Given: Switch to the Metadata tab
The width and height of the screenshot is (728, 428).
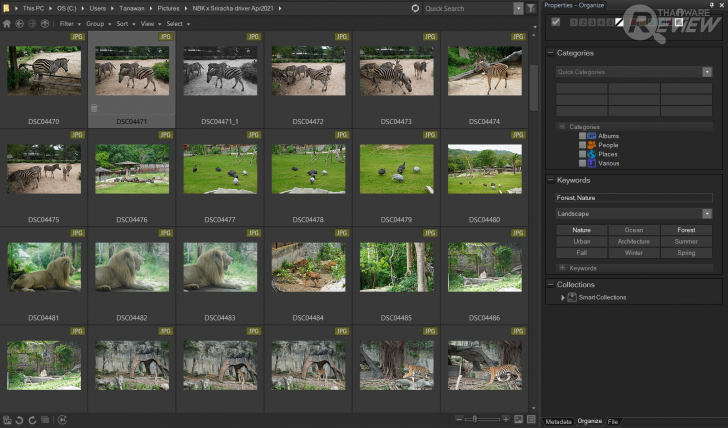Looking at the screenshot, I should click(x=558, y=421).
